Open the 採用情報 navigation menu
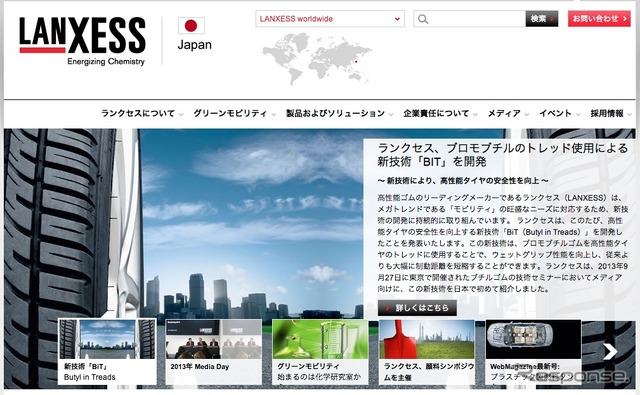The width and height of the screenshot is (640, 395). (x=611, y=113)
